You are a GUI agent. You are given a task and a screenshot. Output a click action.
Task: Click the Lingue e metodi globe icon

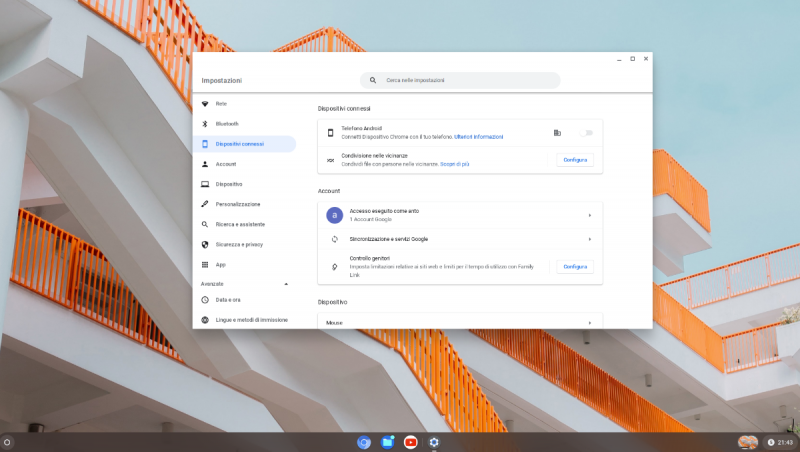point(205,320)
